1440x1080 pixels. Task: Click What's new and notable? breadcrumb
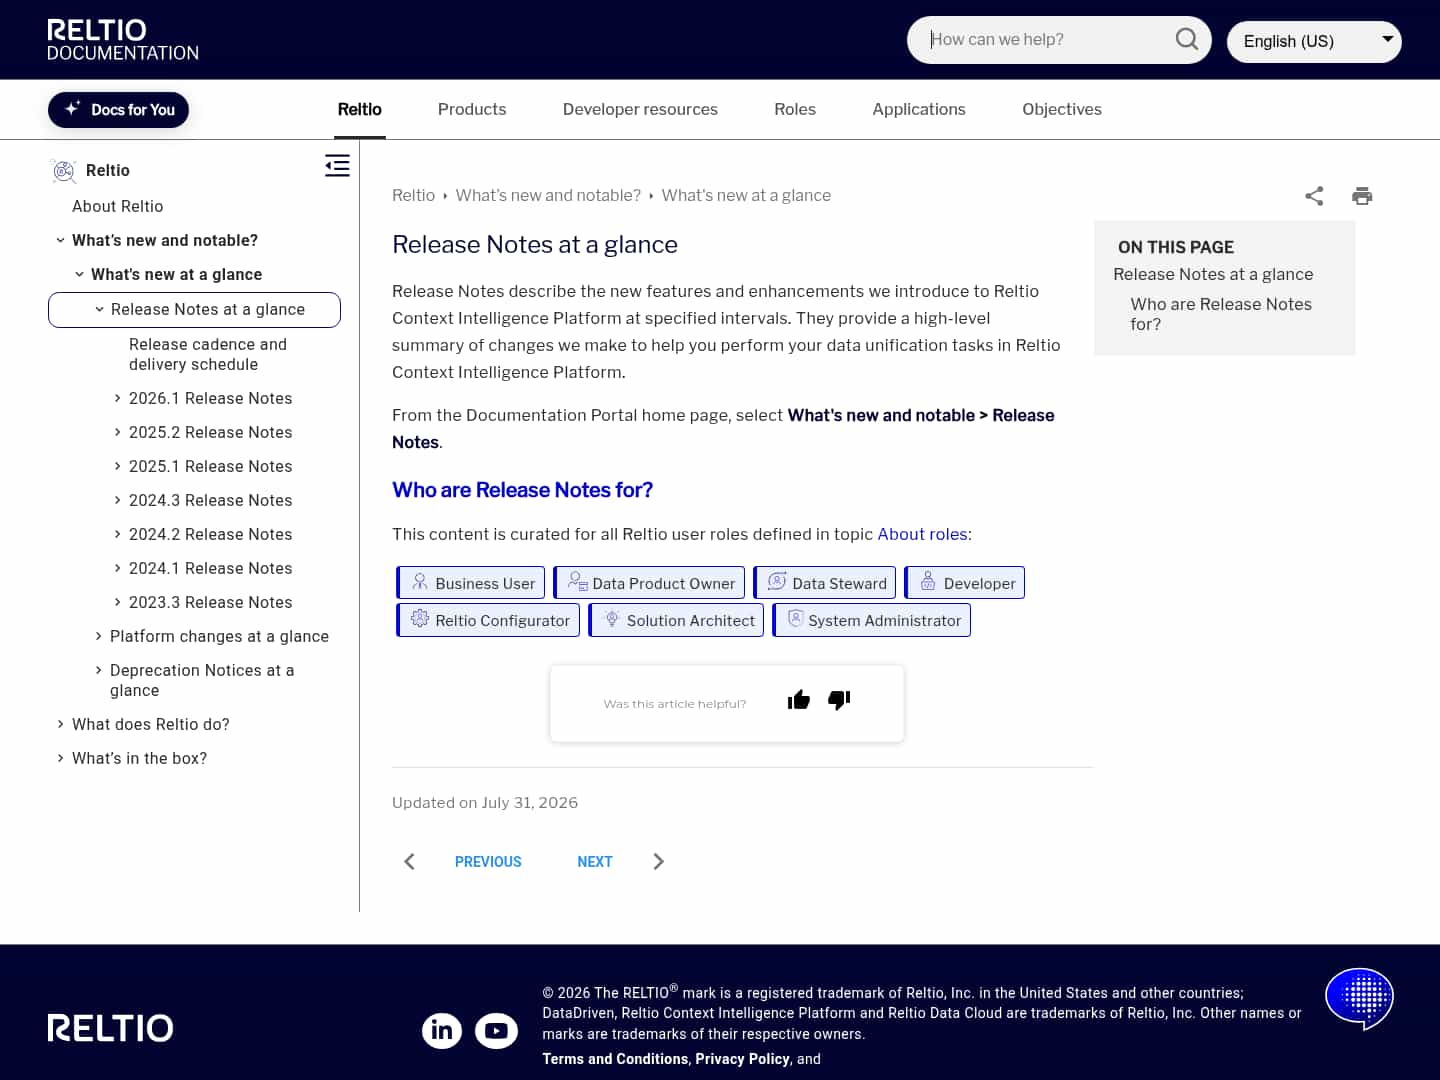pos(548,195)
